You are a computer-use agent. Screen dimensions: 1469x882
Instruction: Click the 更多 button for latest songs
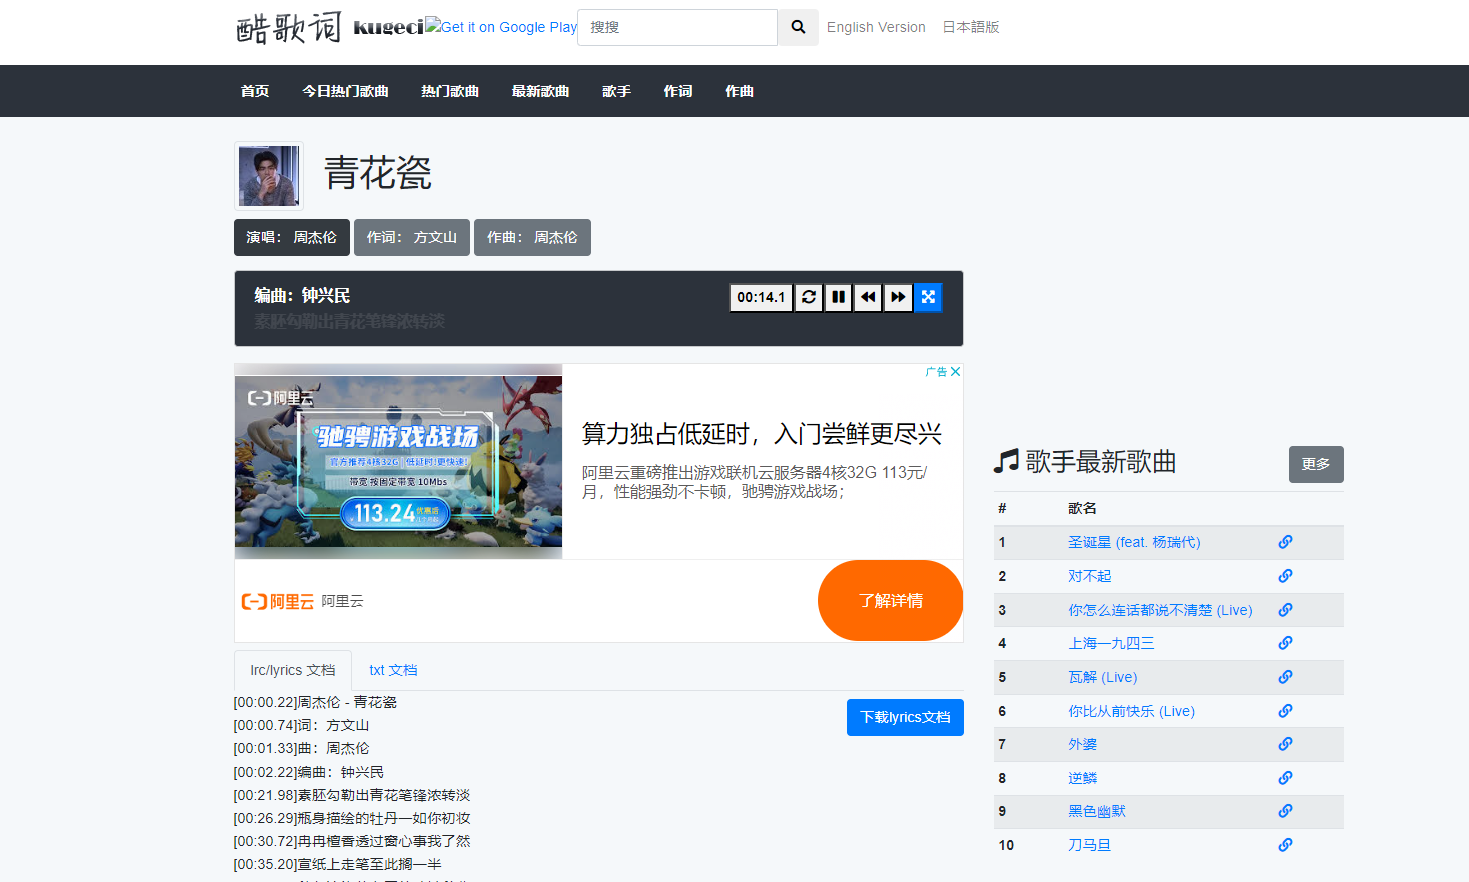pos(1316,464)
